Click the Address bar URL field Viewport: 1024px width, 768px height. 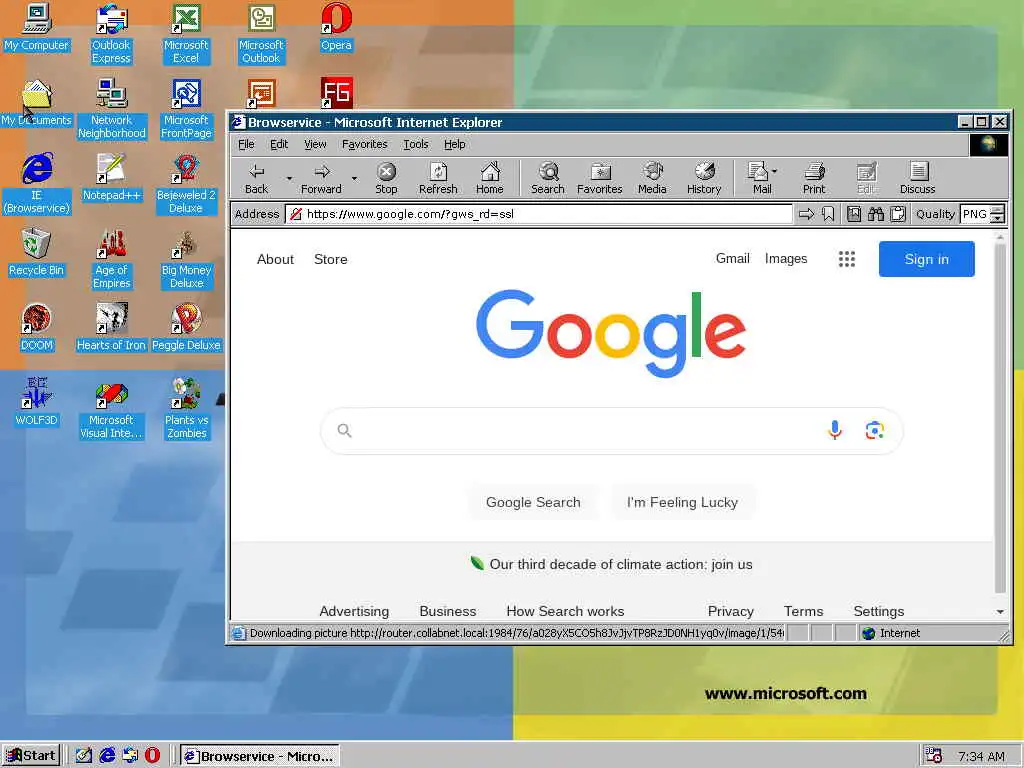coord(539,214)
